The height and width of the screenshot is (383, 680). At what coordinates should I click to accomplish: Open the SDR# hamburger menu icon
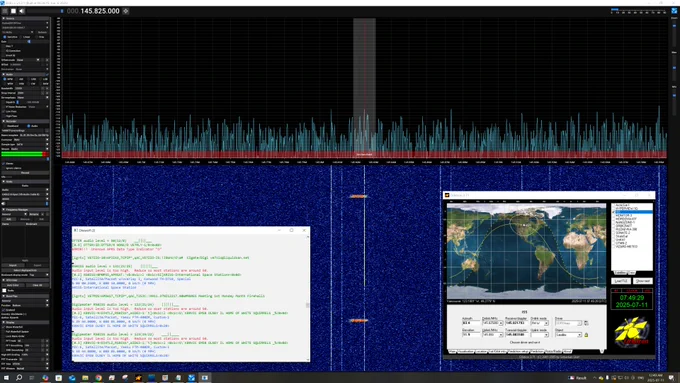click(x=5, y=11)
